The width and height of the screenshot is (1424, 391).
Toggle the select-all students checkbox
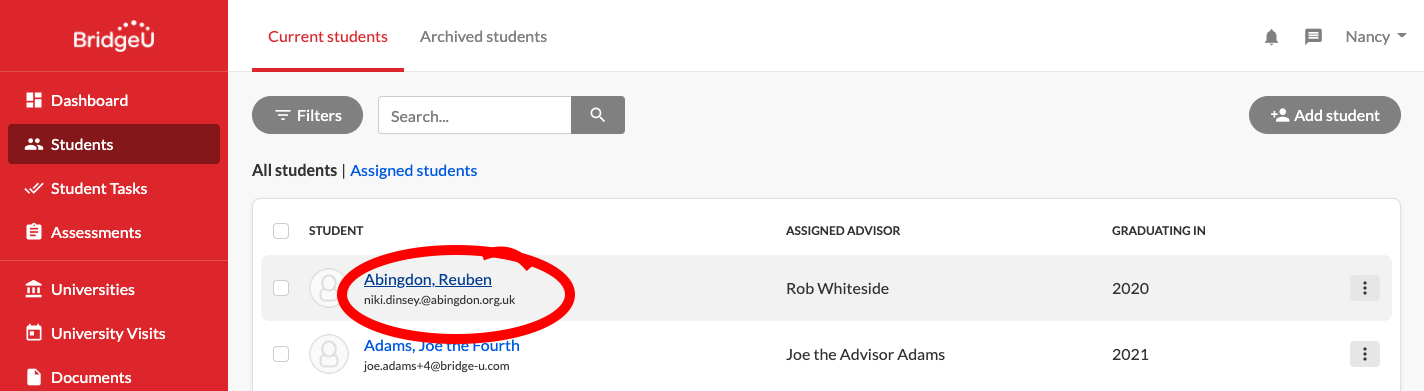tap(281, 231)
